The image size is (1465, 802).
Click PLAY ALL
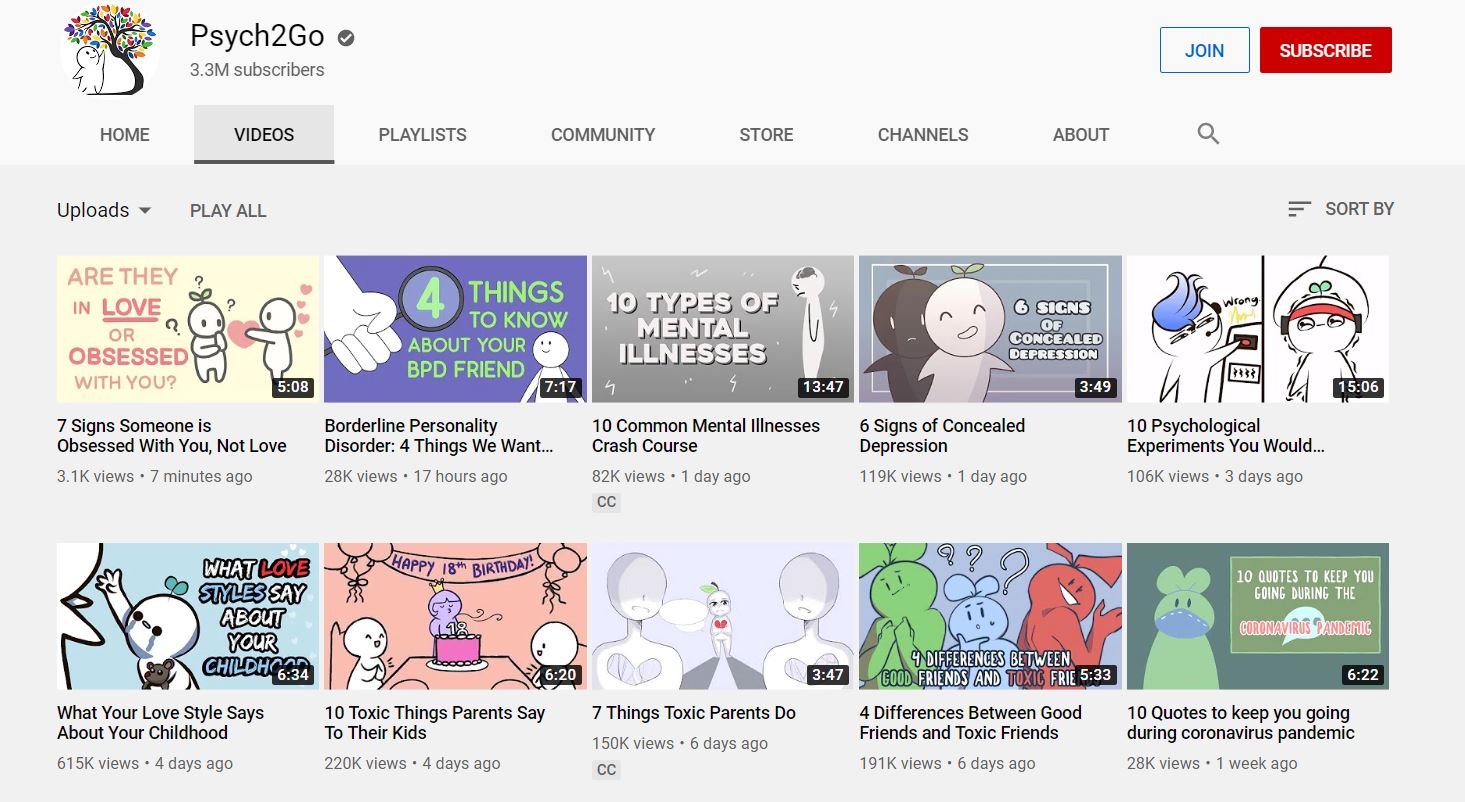[228, 210]
